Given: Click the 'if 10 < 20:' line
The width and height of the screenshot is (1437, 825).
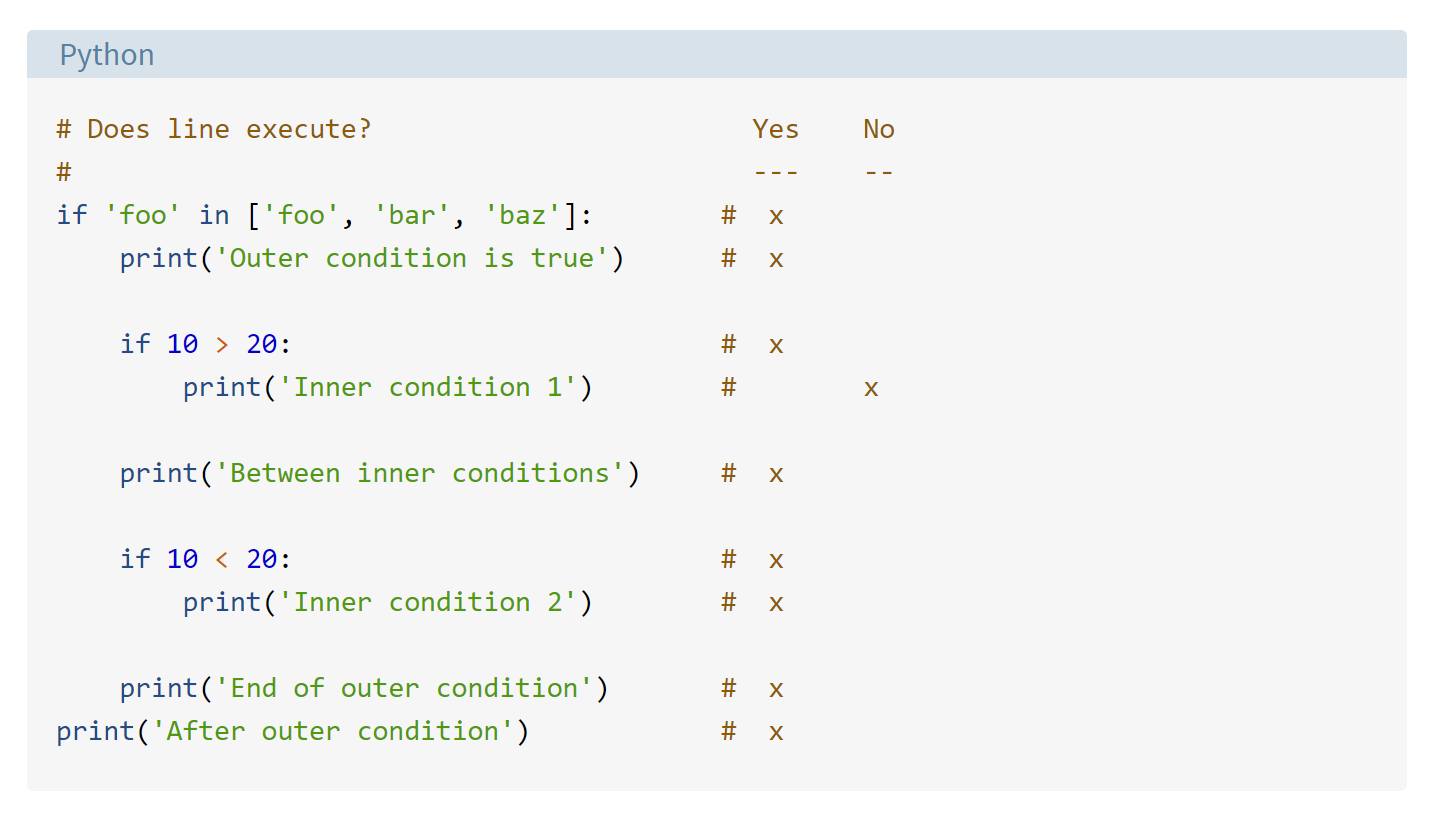Looking at the screenshot, I should (206, 559).
